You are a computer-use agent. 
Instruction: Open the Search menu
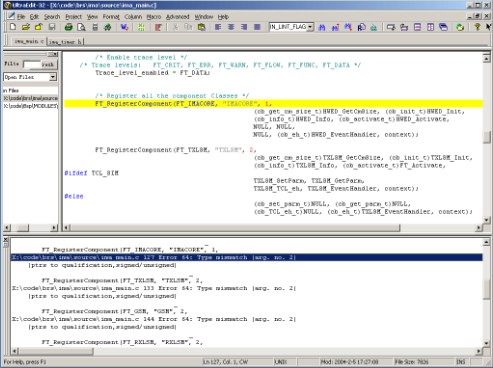[x=52, y=17]
